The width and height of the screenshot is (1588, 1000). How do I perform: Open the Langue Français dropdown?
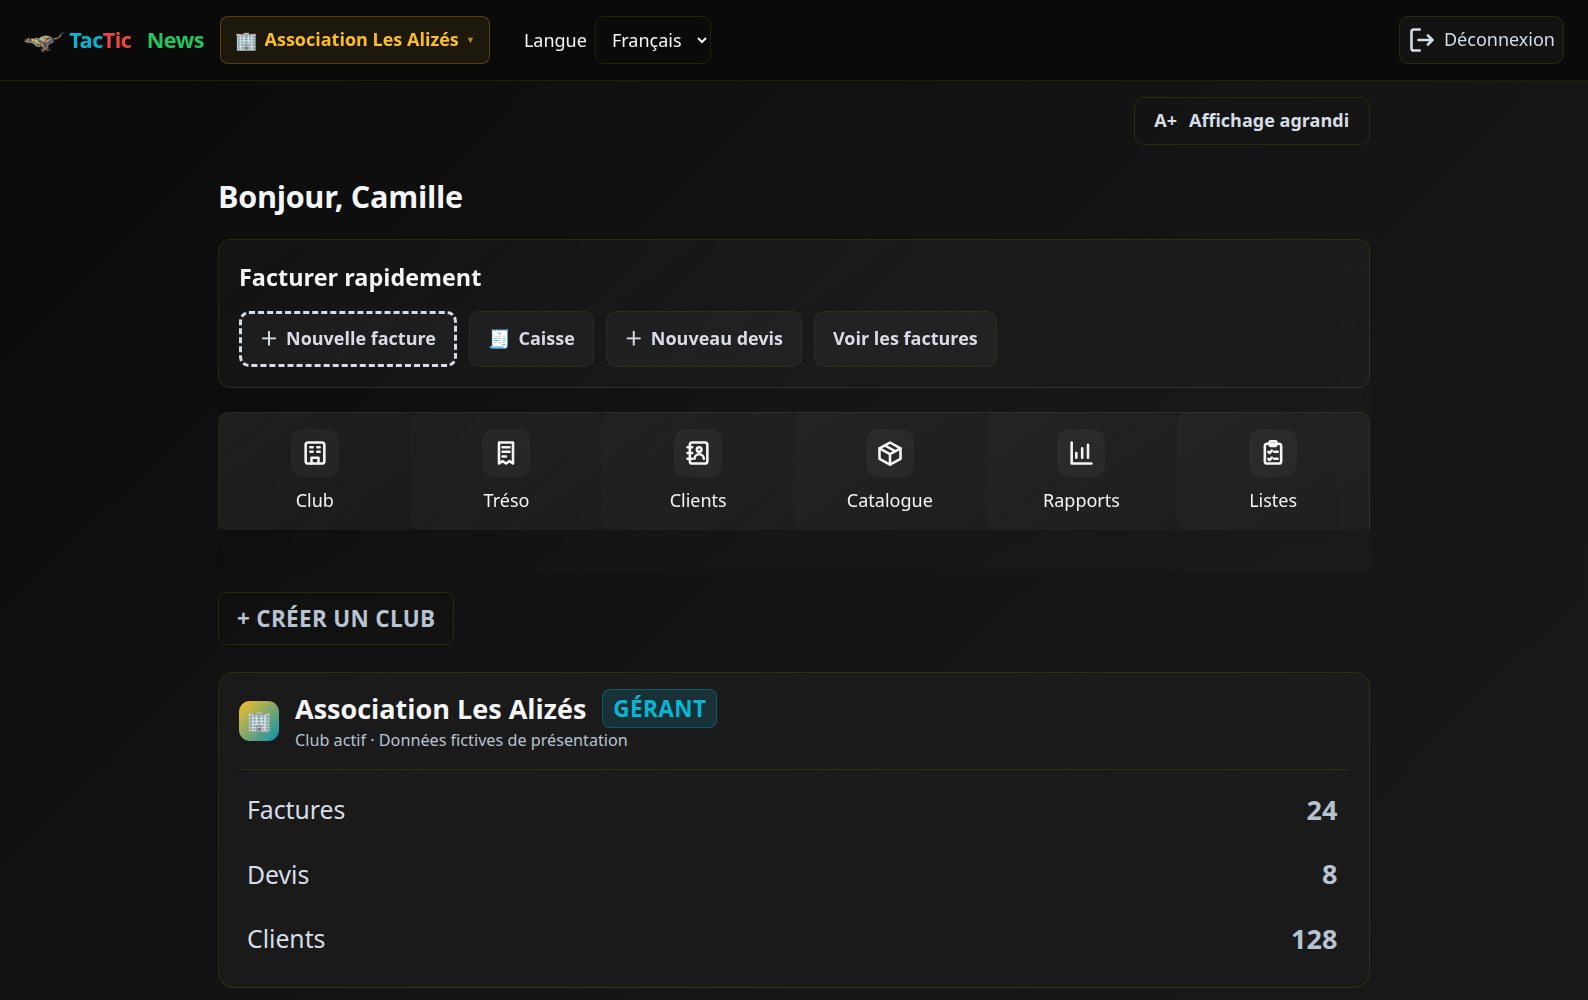[653, 40]
